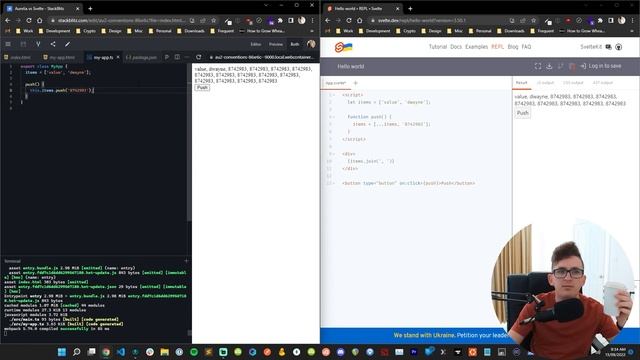Select the Result output tab
The image size is (640, 360).
[x=522, y=83]
